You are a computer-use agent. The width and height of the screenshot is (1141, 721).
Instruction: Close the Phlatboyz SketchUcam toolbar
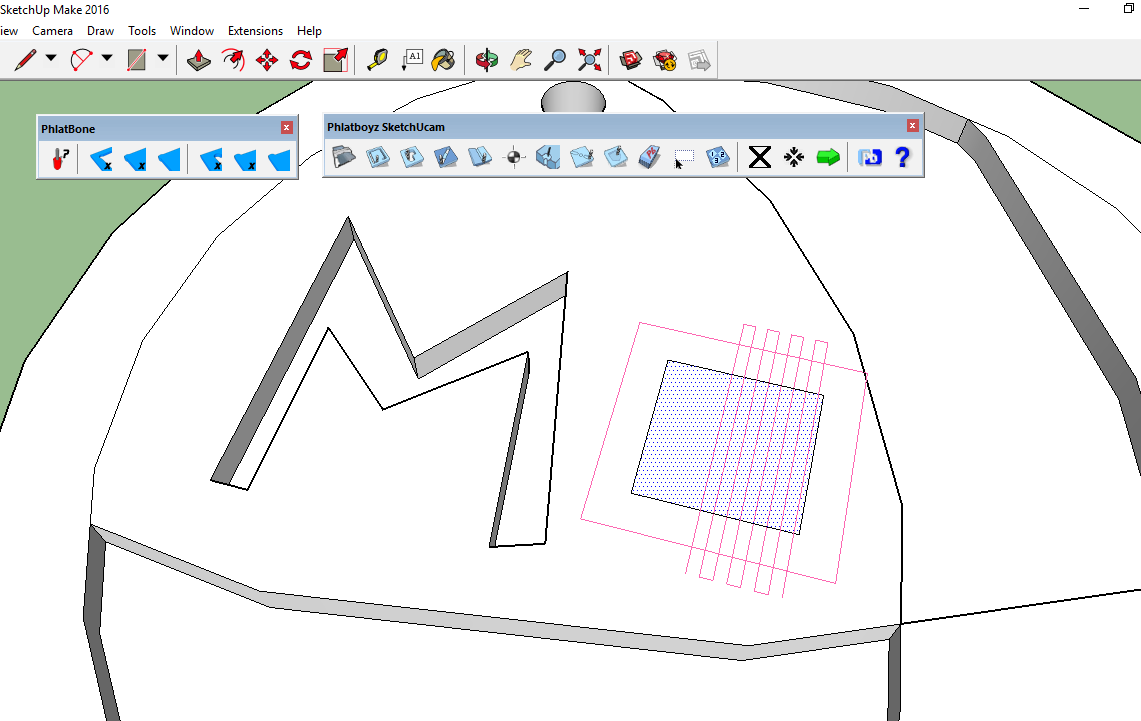coord(912,126)
